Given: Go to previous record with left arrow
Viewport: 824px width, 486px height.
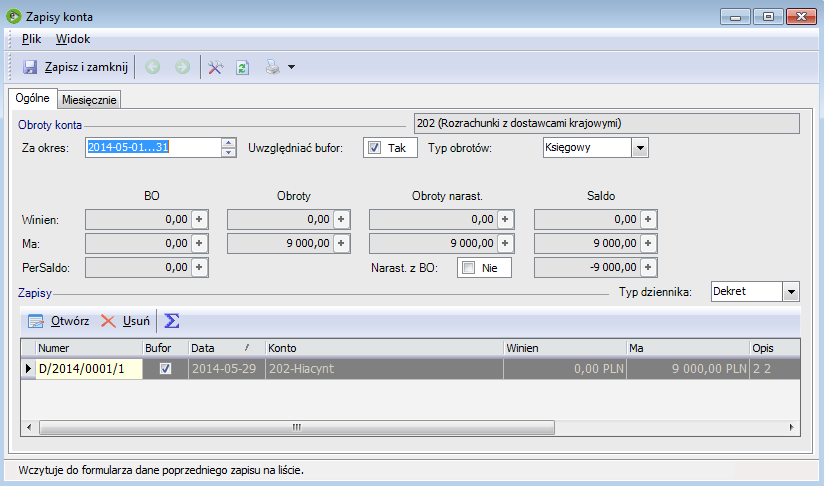Looking at the screenshot, I should pos(152,67).
